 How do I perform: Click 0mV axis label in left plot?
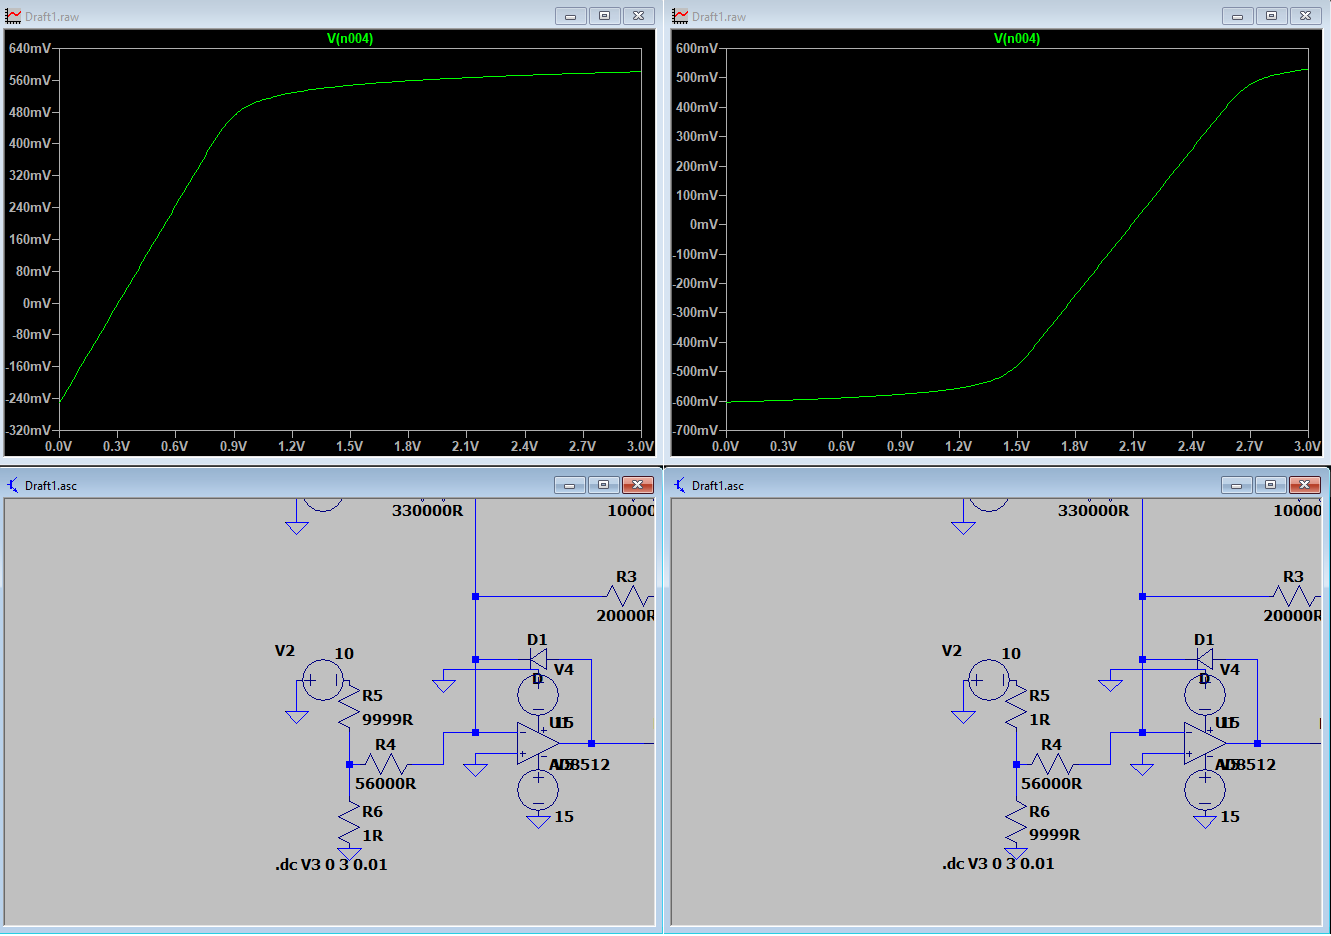pos(37,303)
